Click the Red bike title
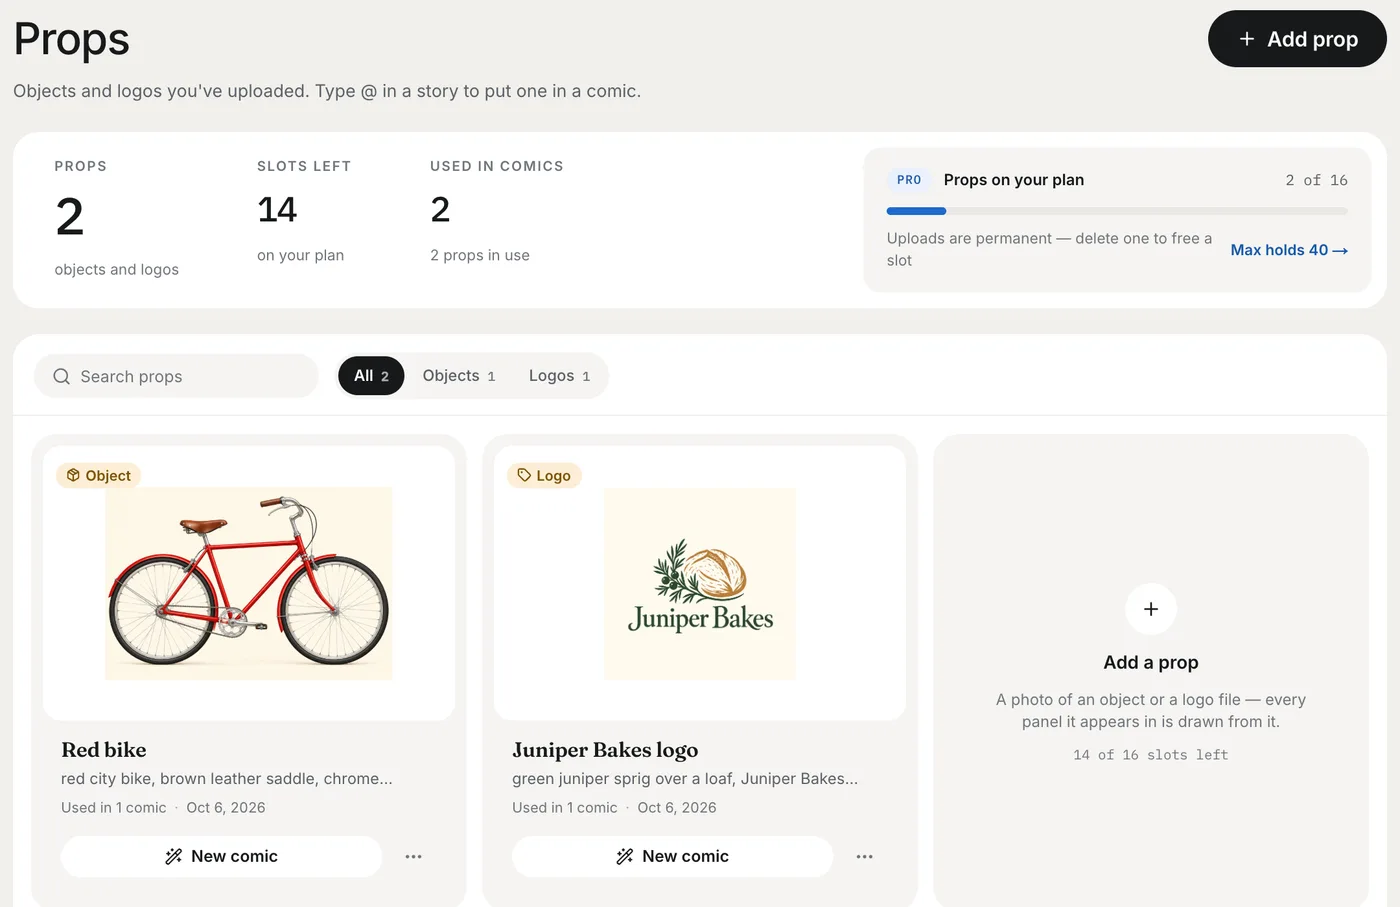 coord(104,750)
